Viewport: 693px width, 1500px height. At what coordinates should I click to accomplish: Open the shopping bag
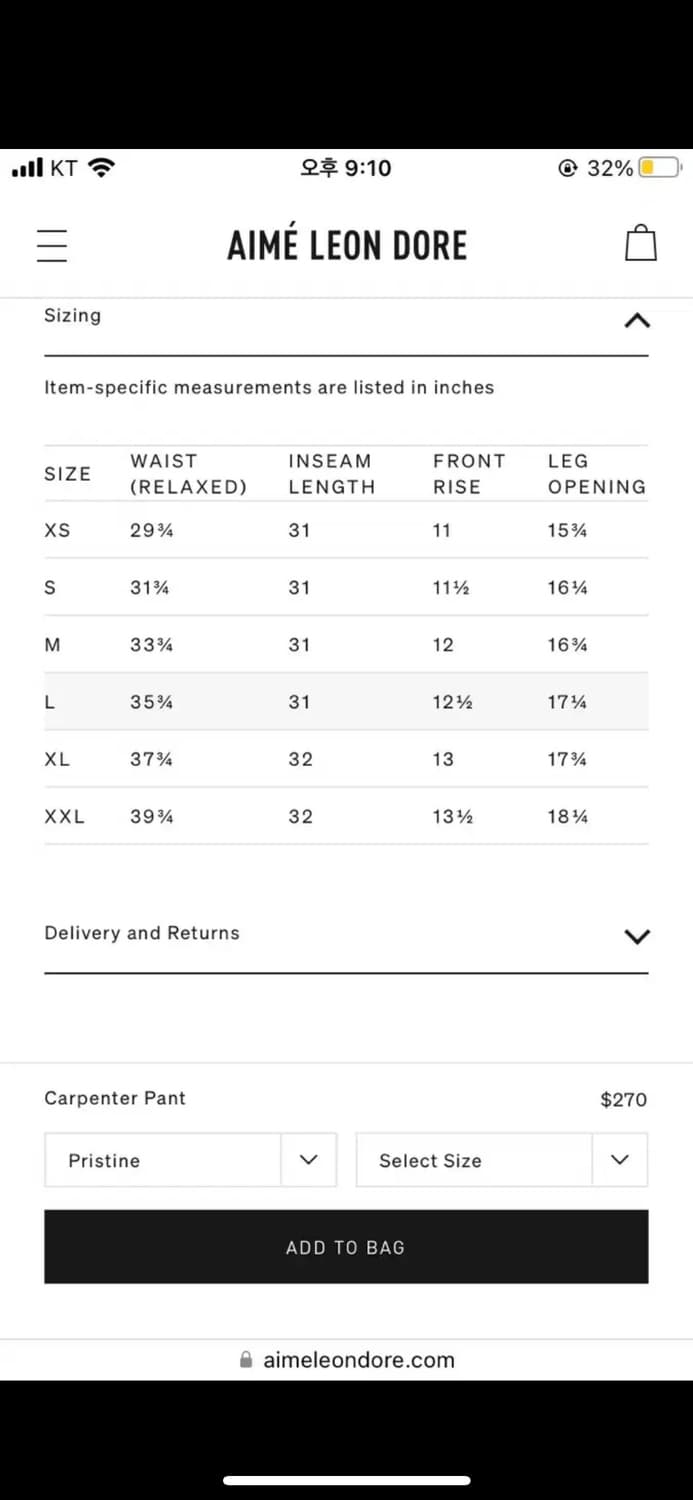[x=640, y=244]
